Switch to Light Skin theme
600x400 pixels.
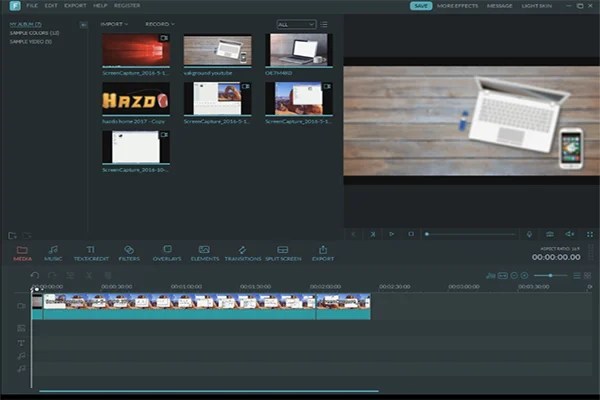click(x=536, y=6)
